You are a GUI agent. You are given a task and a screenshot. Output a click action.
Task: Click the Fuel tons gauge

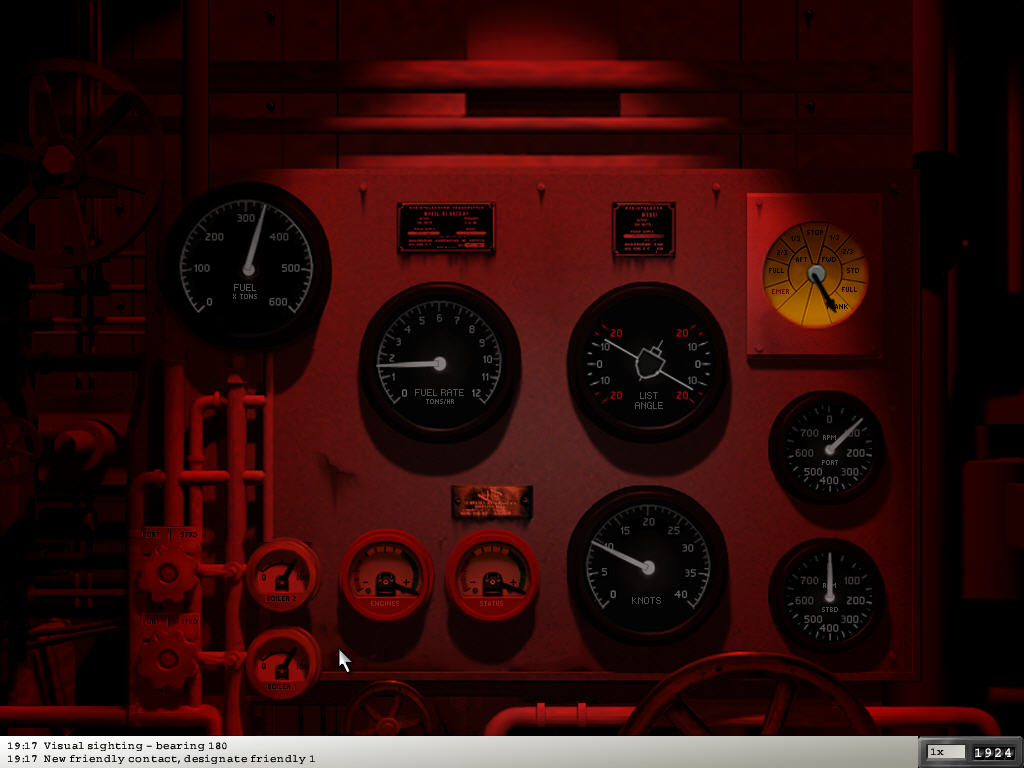247,268
